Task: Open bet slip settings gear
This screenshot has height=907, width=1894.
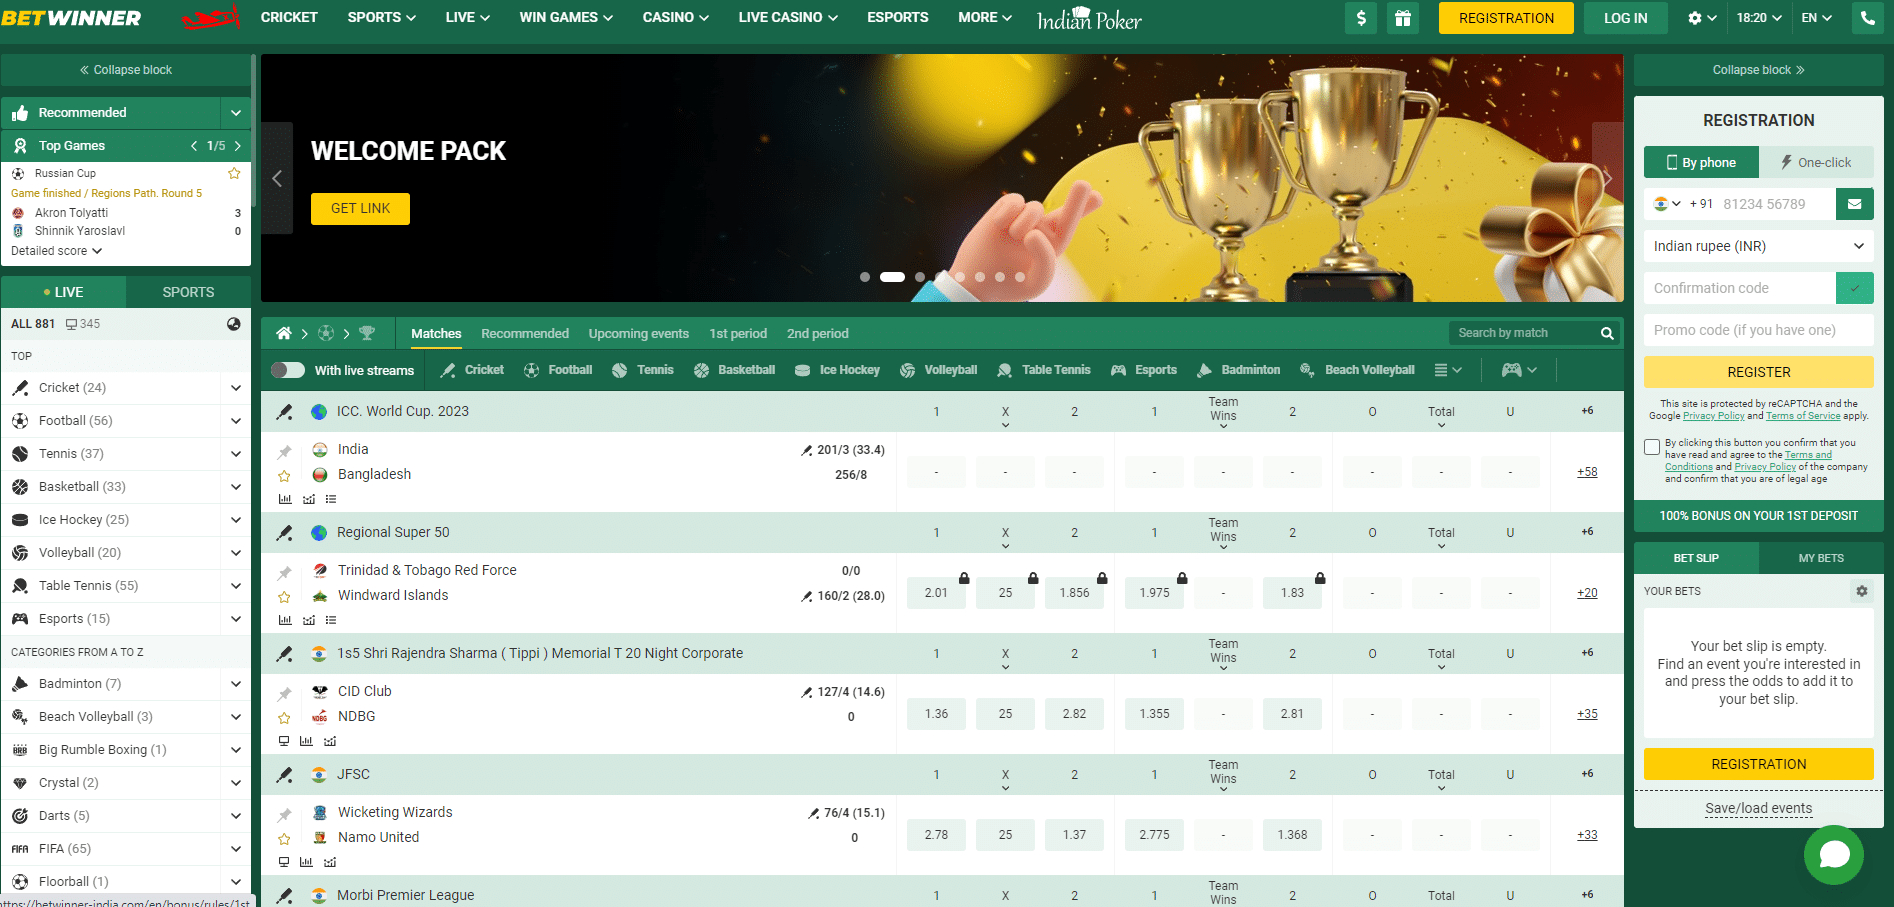Action: click(1861, 591)
